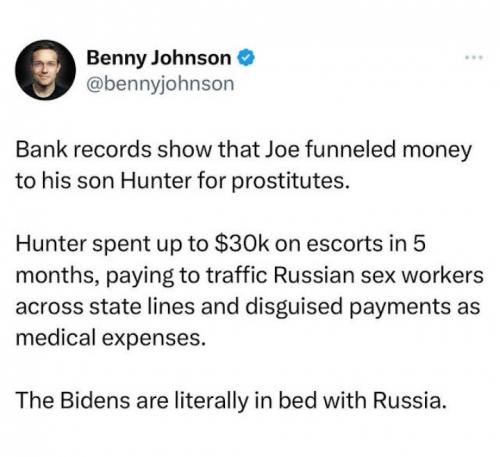The height and width of the screenshot is (457, 500).
Task: Open the three-dot more options menu
Action: pos(474,58)
